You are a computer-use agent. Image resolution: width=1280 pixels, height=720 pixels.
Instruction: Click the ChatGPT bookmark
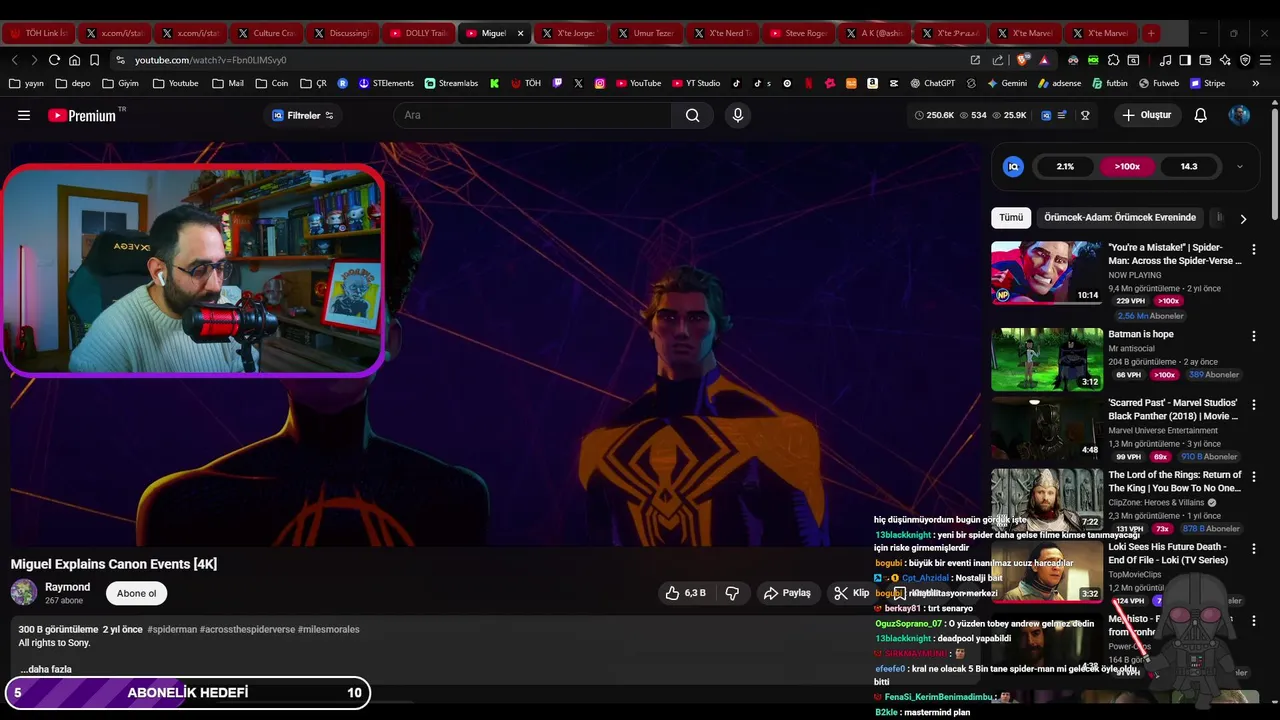932,83
